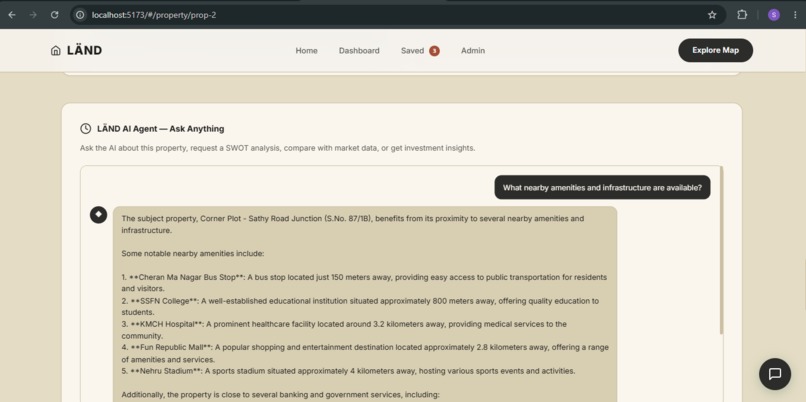Open the Dashboard nav link
The height and width of the screenshot is (402, 806).
(x=359, y=50)
